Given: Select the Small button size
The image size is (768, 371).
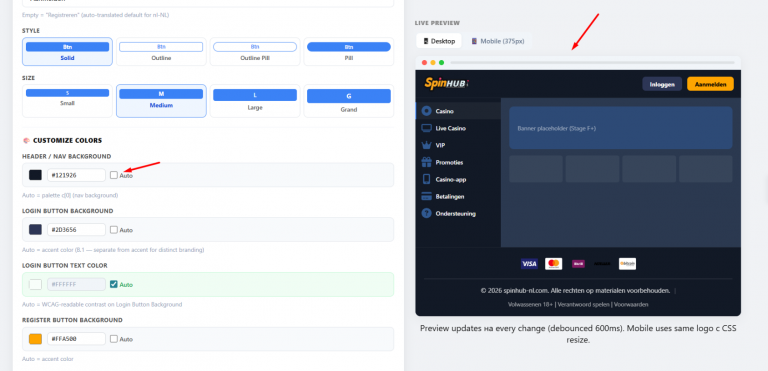Looking at the screenshot, I should pyautogui.click(x=67, y=101).
